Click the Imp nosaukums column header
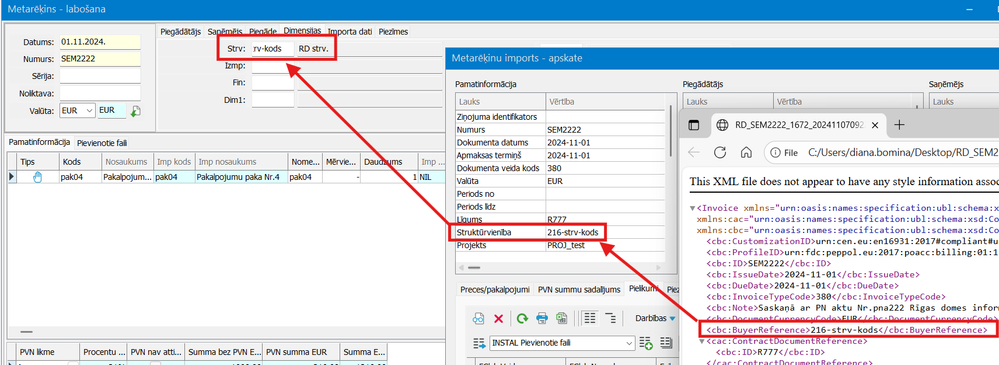The width and height of the screenshot is (999, 365). click(241, 162)
